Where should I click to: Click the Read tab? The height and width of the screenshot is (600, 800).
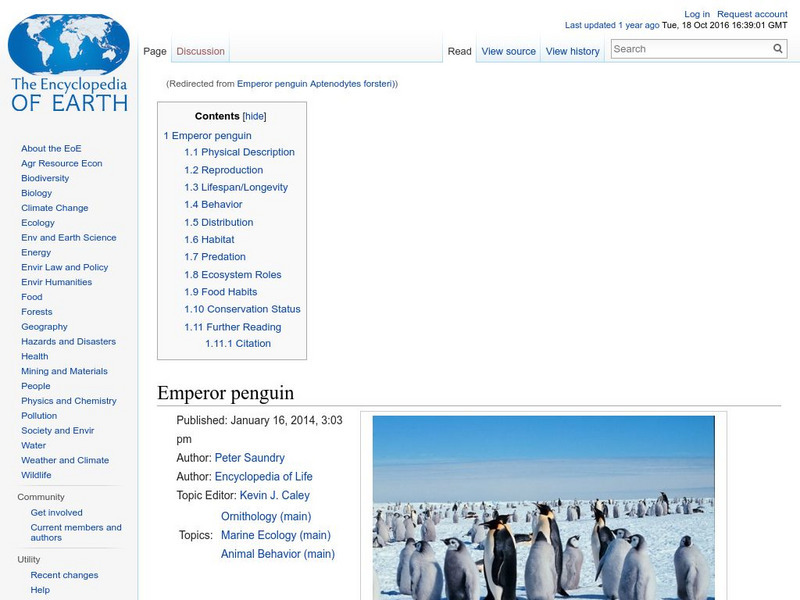point(459,50)
